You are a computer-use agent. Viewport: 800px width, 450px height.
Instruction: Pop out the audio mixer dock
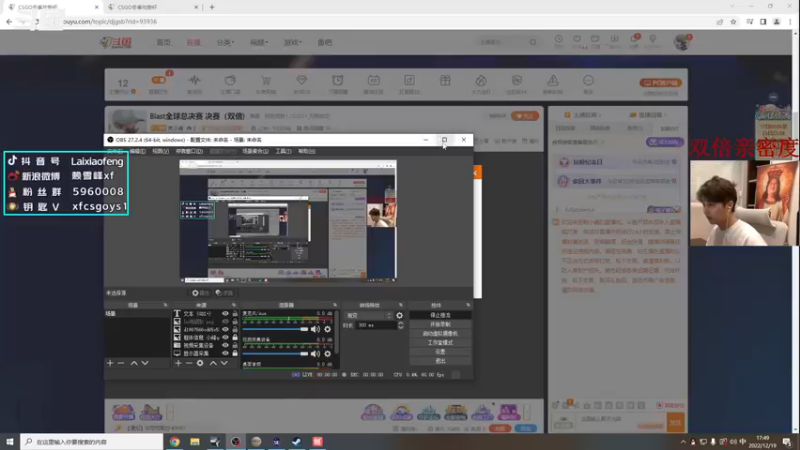click(335, 305)
